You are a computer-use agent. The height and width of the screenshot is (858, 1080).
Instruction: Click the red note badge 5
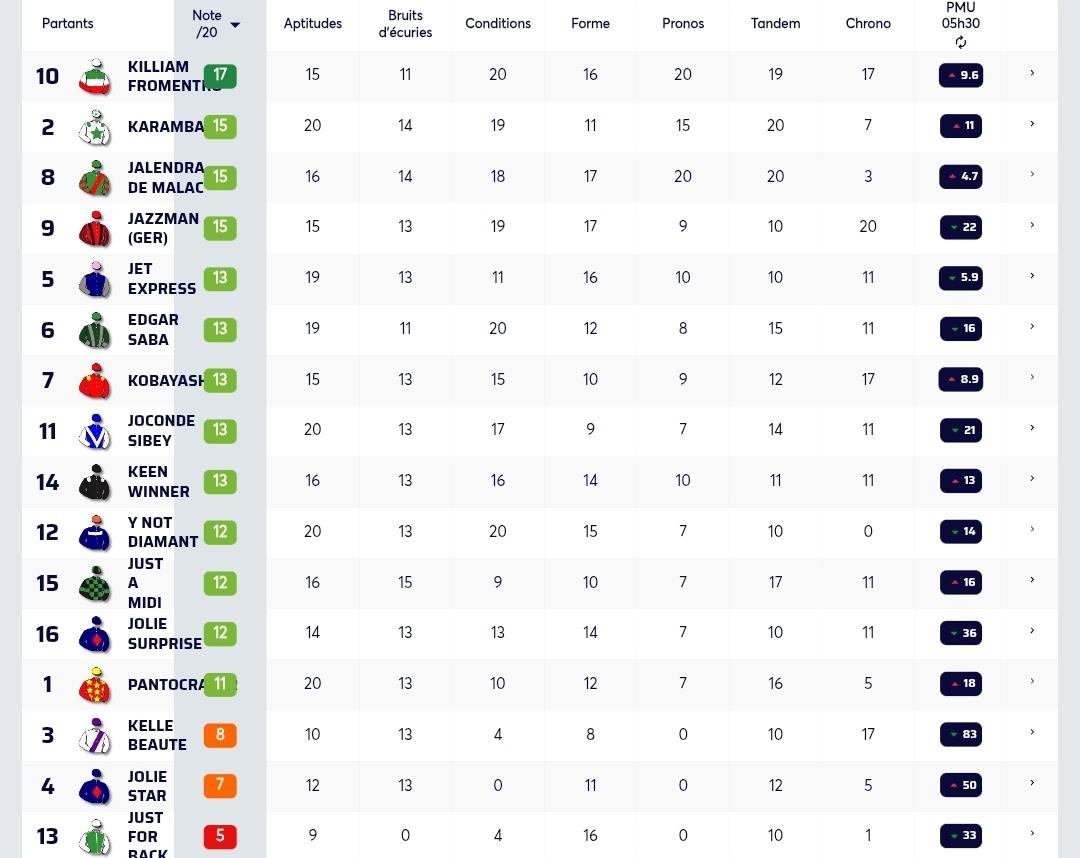220,836
